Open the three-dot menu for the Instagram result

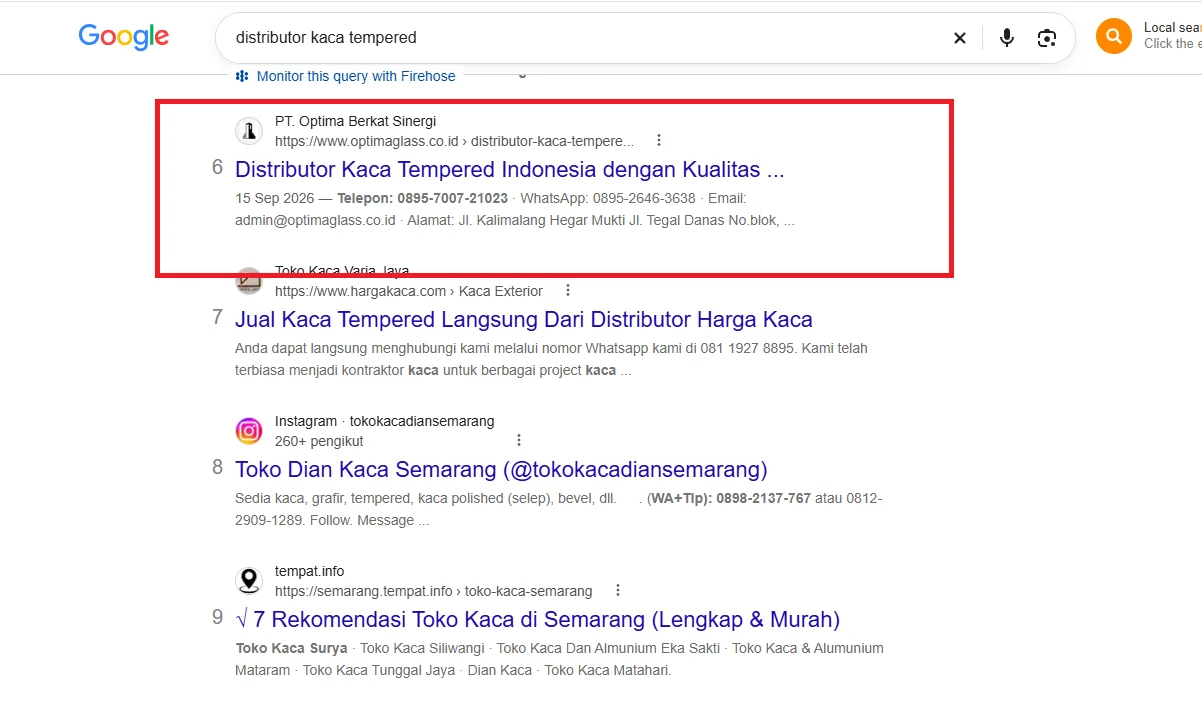[x=518, y=440]
